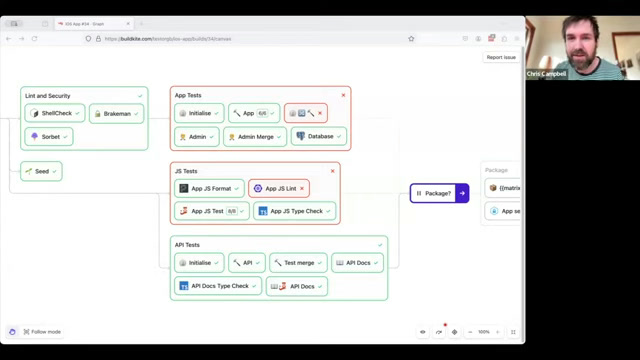Click the Package? unblock arrow button
Image resolution: width=640 pixels, height=360 pixels.
(x=462, y=193)
